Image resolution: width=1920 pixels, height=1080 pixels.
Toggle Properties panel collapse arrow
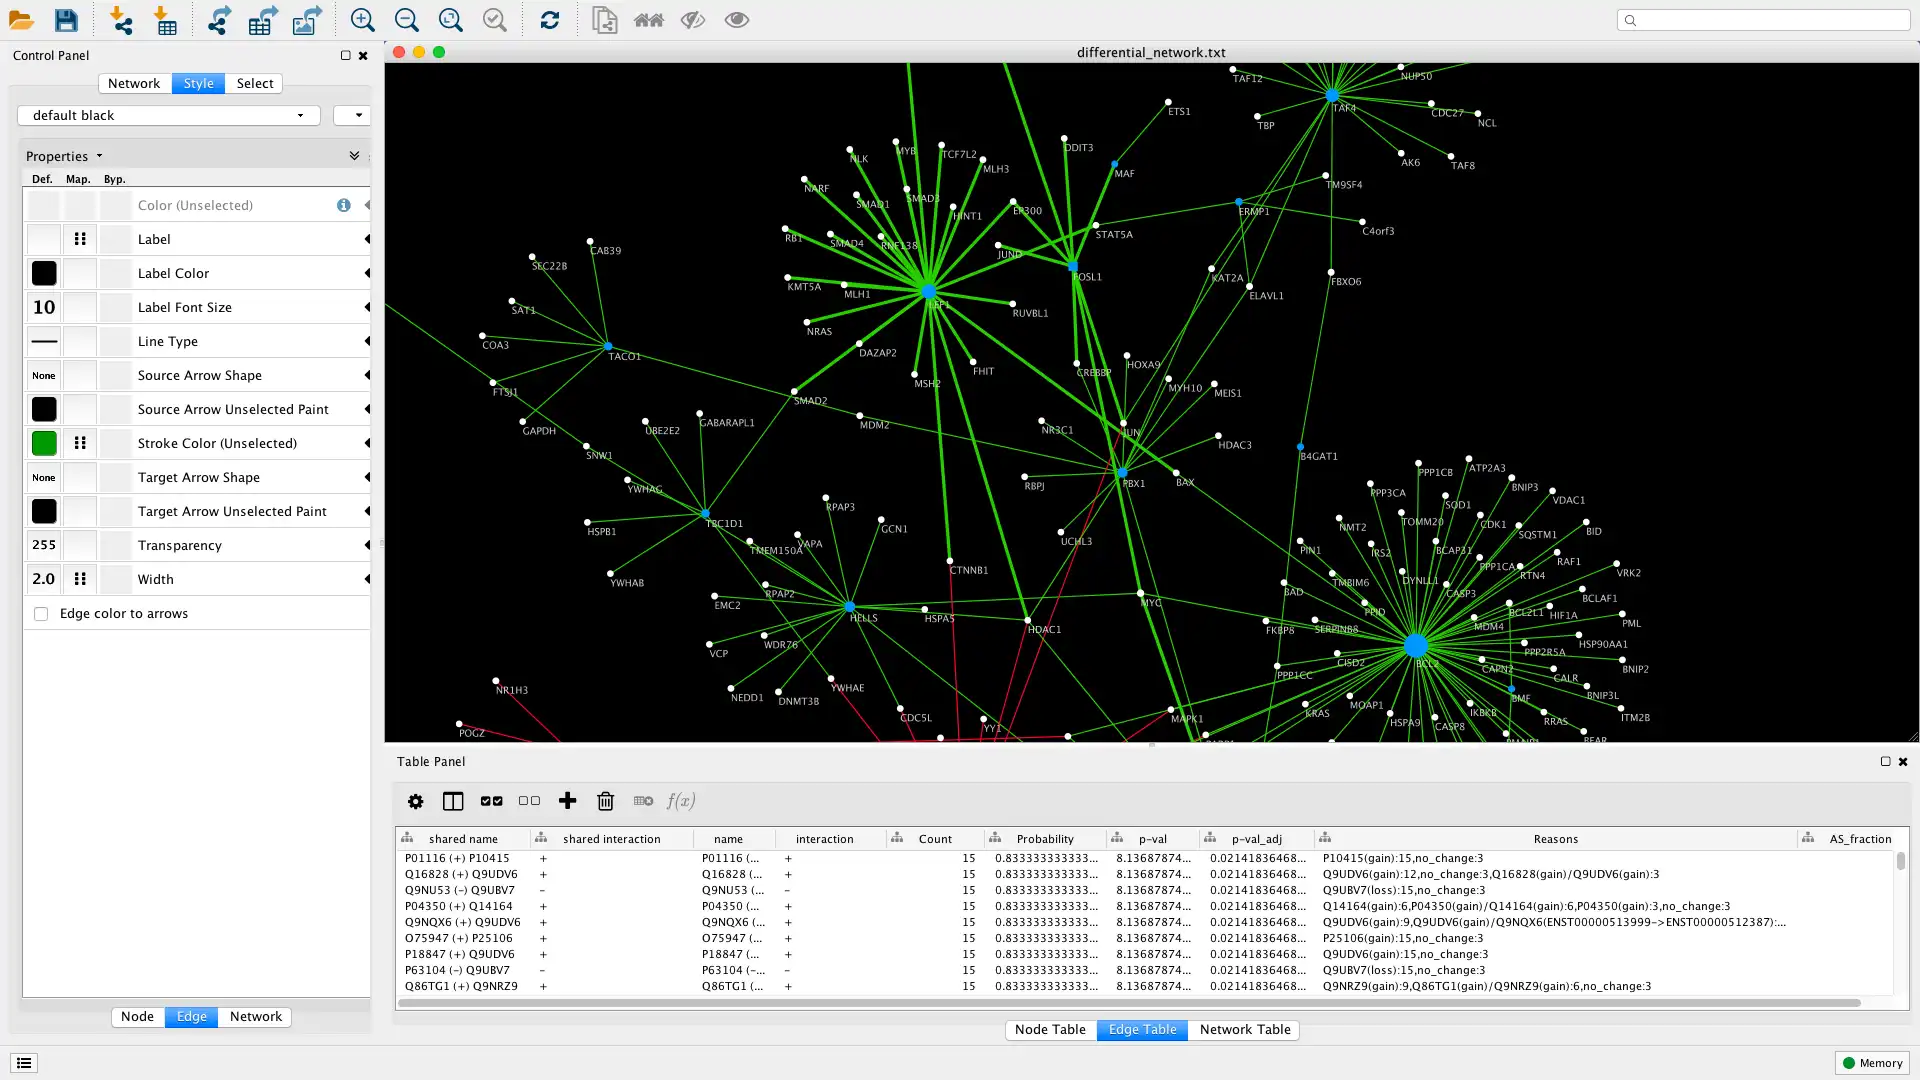[355, 156]
